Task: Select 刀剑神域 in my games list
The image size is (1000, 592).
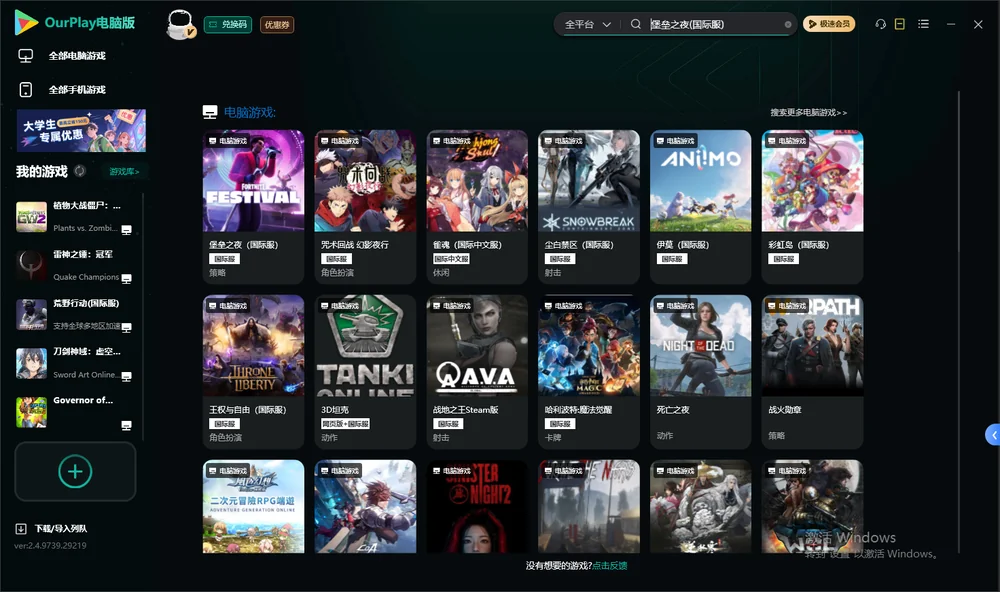Action: [75, 364]
